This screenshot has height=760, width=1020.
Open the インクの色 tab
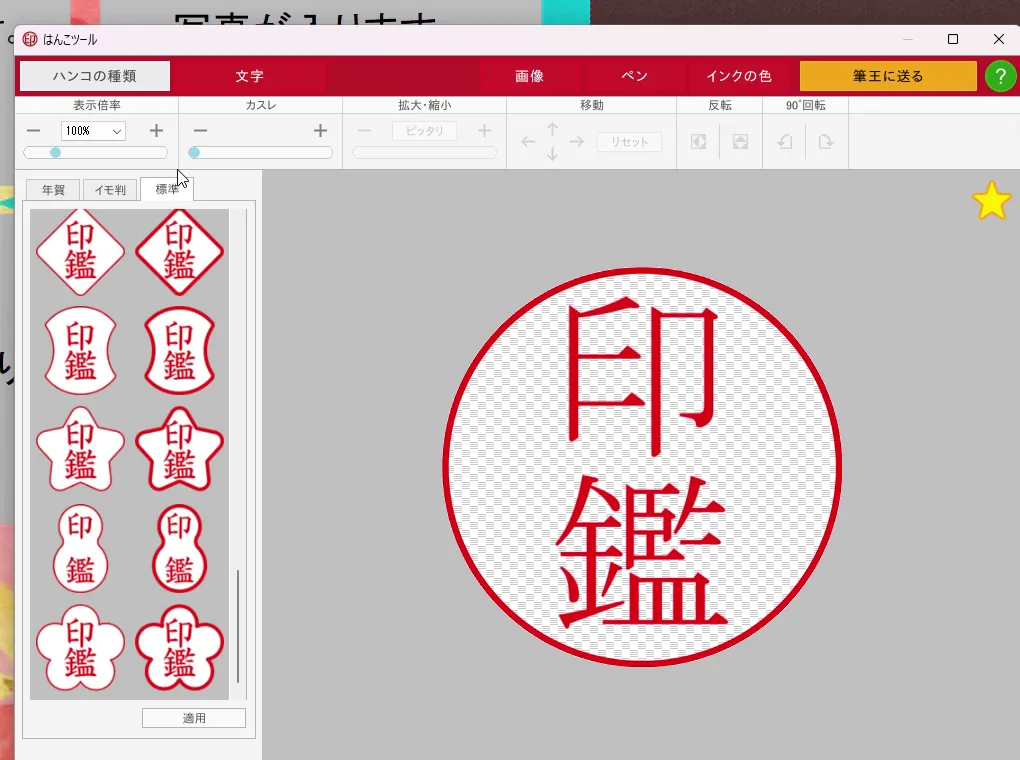click(740, 76)
